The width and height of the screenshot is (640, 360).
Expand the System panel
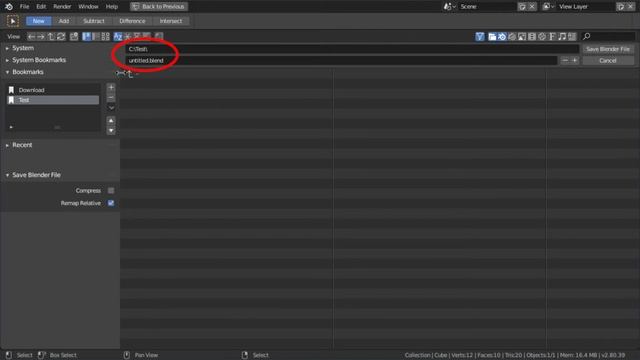(x=23, y=48)
